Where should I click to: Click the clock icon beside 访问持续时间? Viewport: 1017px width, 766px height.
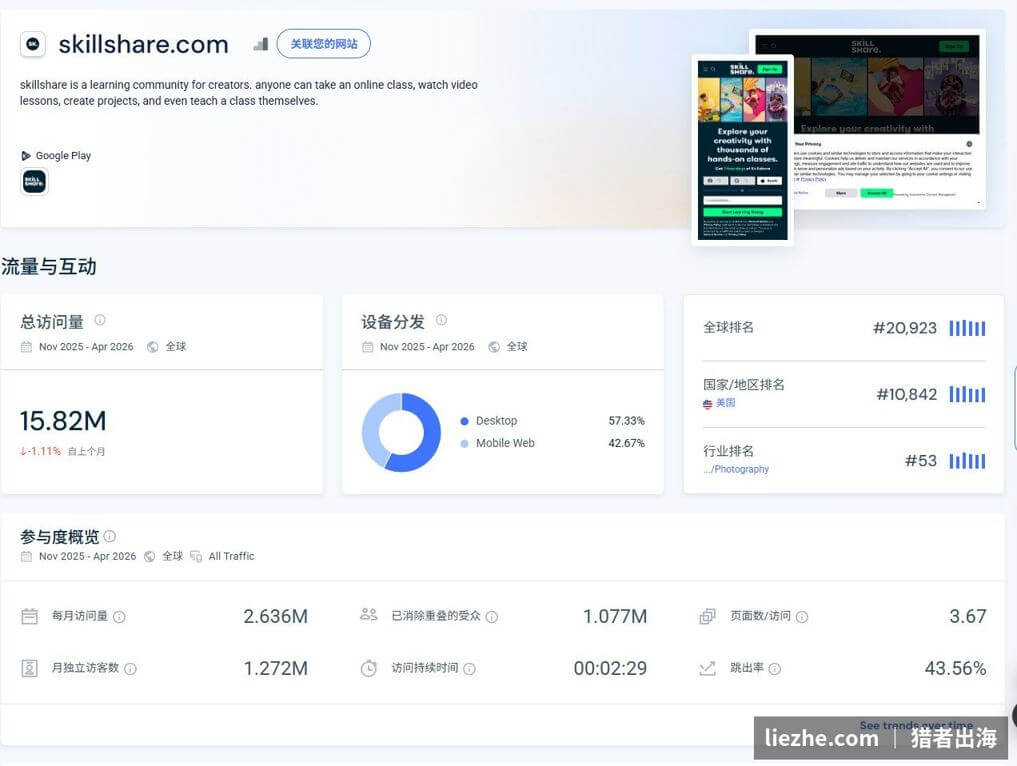click(x=368, y=668)
